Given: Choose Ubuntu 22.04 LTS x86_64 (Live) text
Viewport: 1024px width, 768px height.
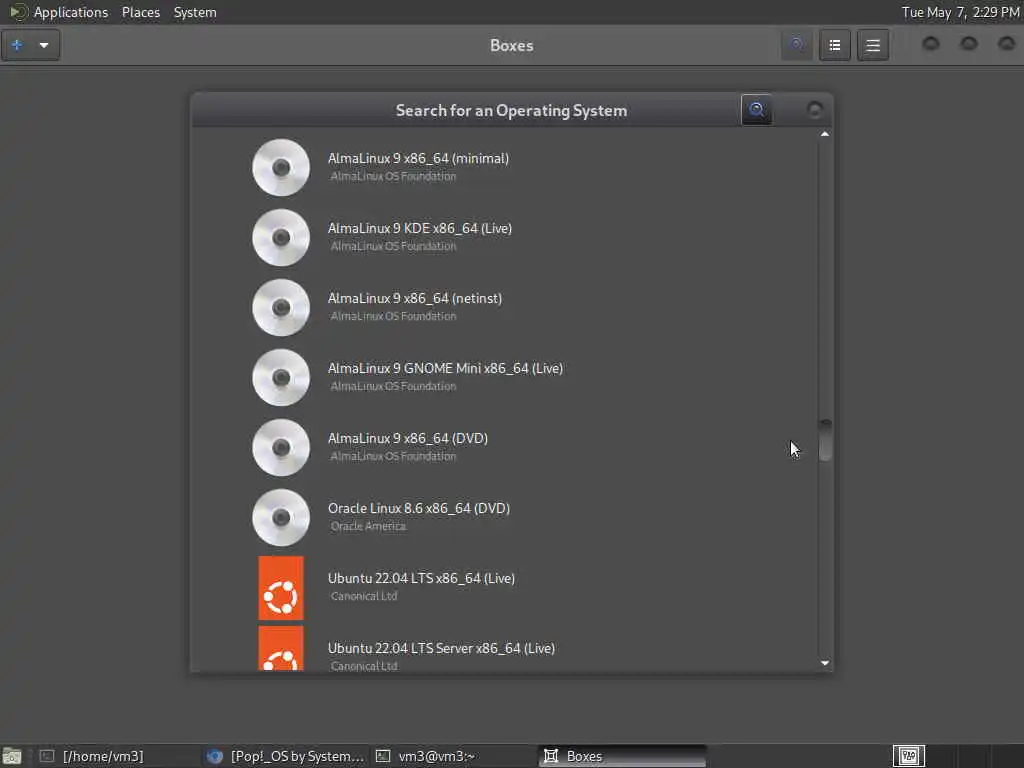Looking at the screenshot, I should click(421, 578).
